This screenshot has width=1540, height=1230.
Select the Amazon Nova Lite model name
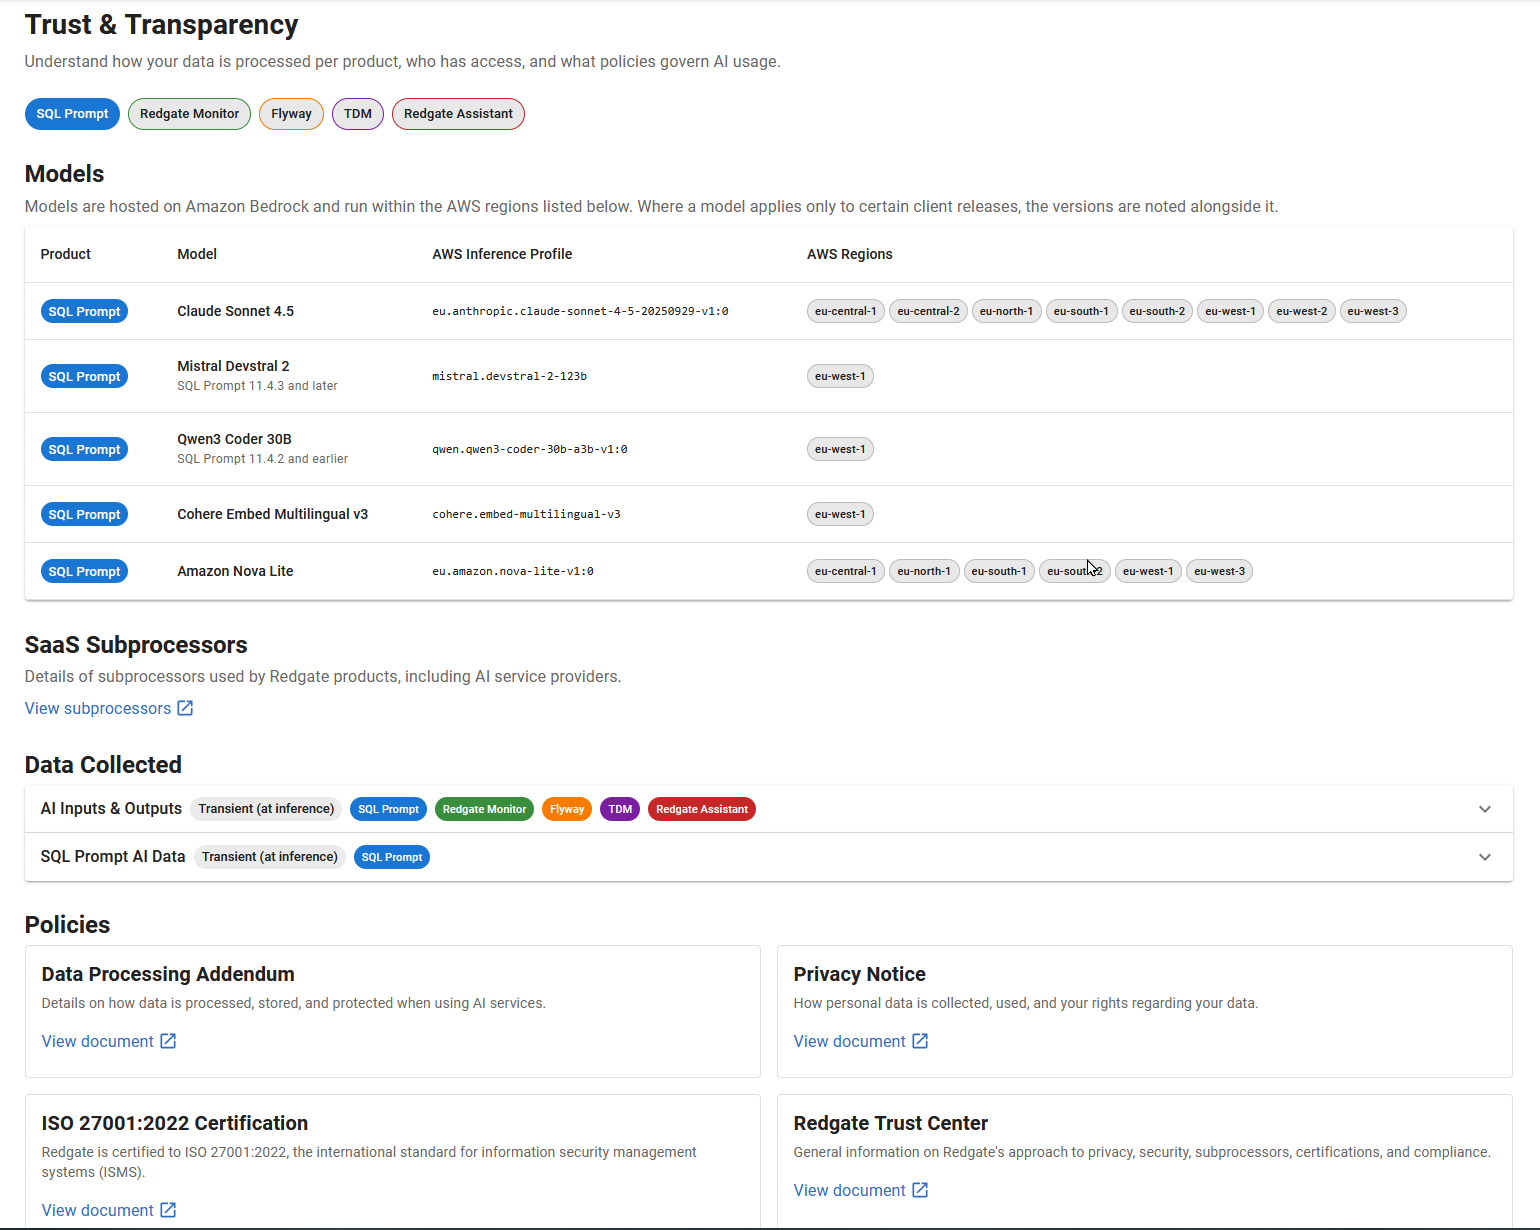pyautogui.click(x=235, y=571)
